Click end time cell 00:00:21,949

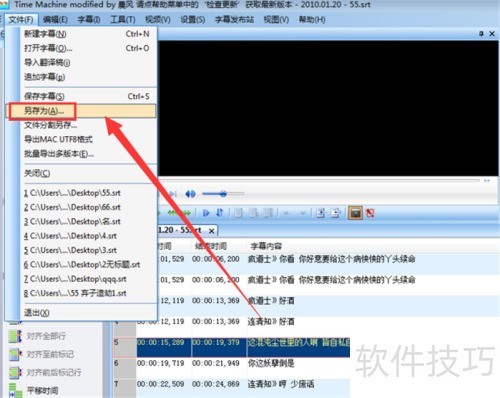pos(216,363)
